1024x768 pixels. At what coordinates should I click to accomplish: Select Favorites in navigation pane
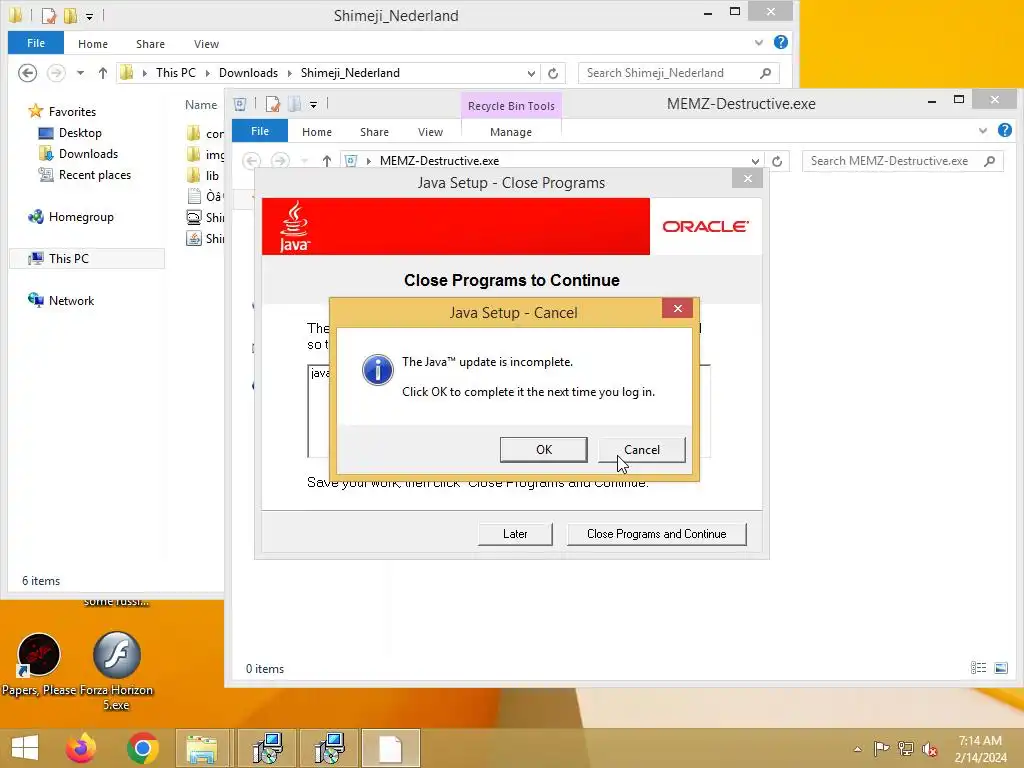click(72, 112)
